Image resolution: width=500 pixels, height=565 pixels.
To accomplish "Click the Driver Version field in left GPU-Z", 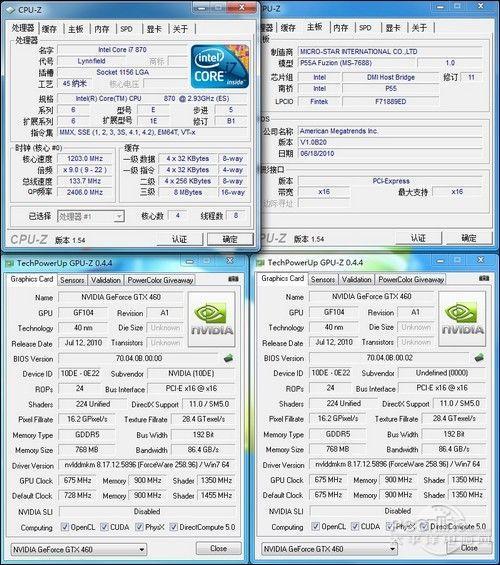I will [147, 465].
